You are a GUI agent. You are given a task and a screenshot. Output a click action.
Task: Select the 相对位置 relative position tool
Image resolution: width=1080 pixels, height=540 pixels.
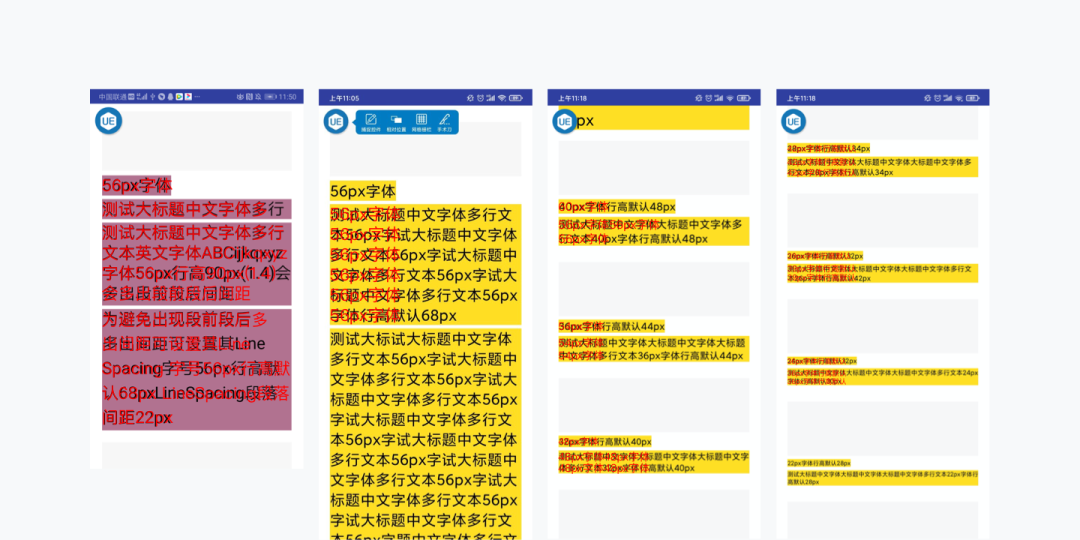(x=396, y=123)
